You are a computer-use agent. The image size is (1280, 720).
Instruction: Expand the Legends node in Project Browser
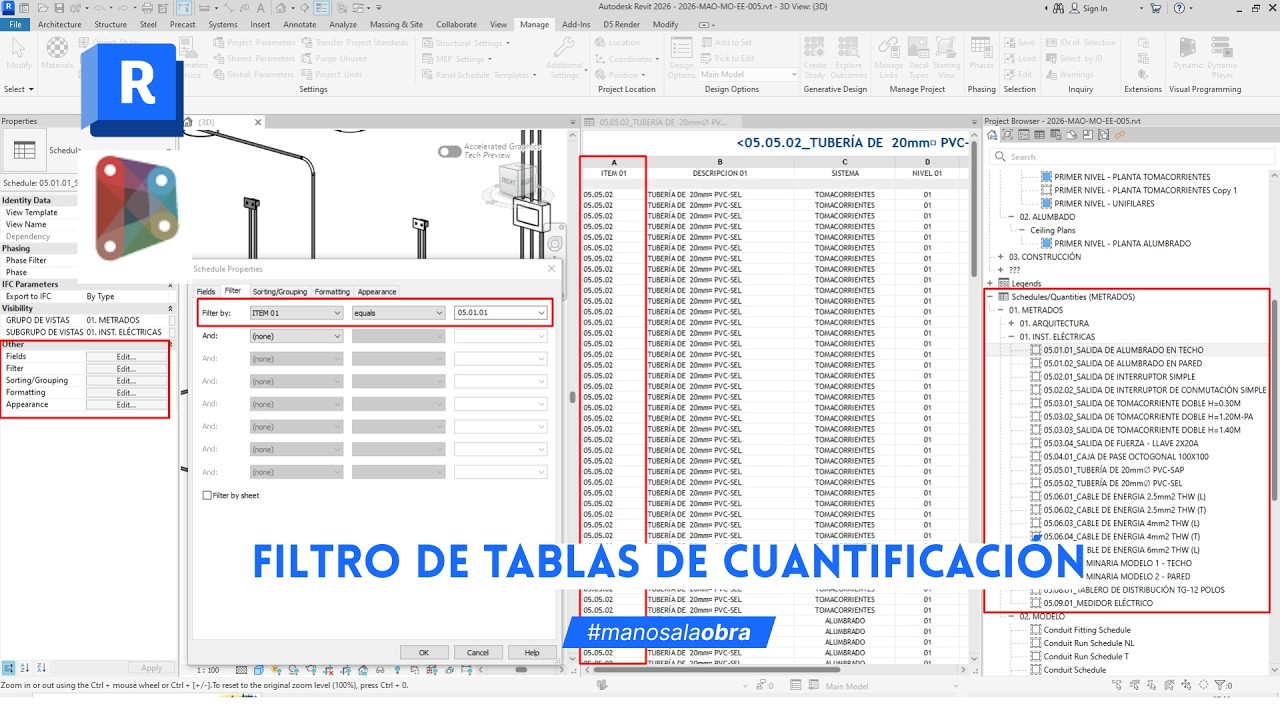tap(989, 283)
